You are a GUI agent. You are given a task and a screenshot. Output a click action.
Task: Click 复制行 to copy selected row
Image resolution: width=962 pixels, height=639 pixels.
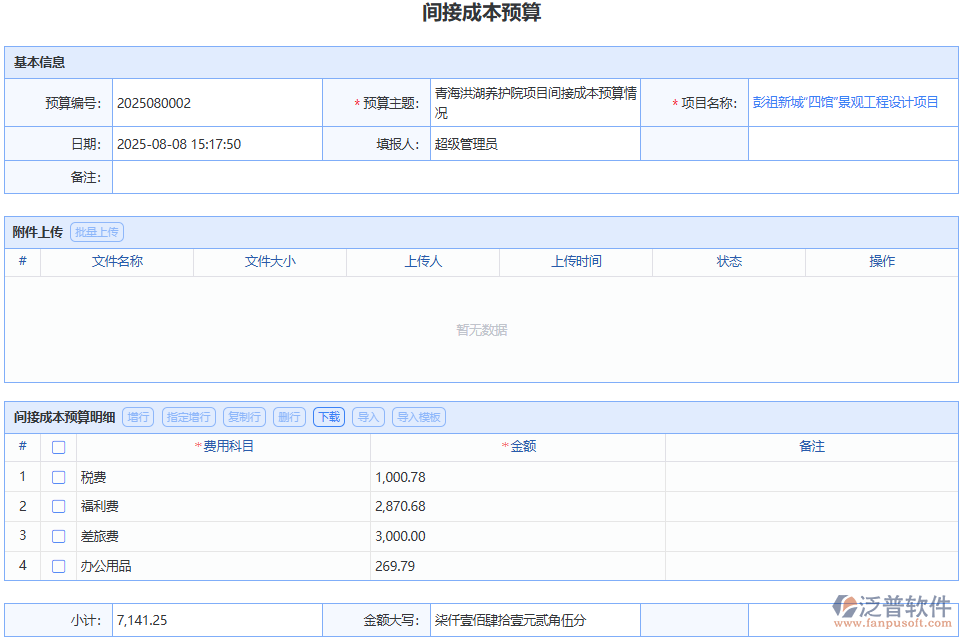point(243,417)
